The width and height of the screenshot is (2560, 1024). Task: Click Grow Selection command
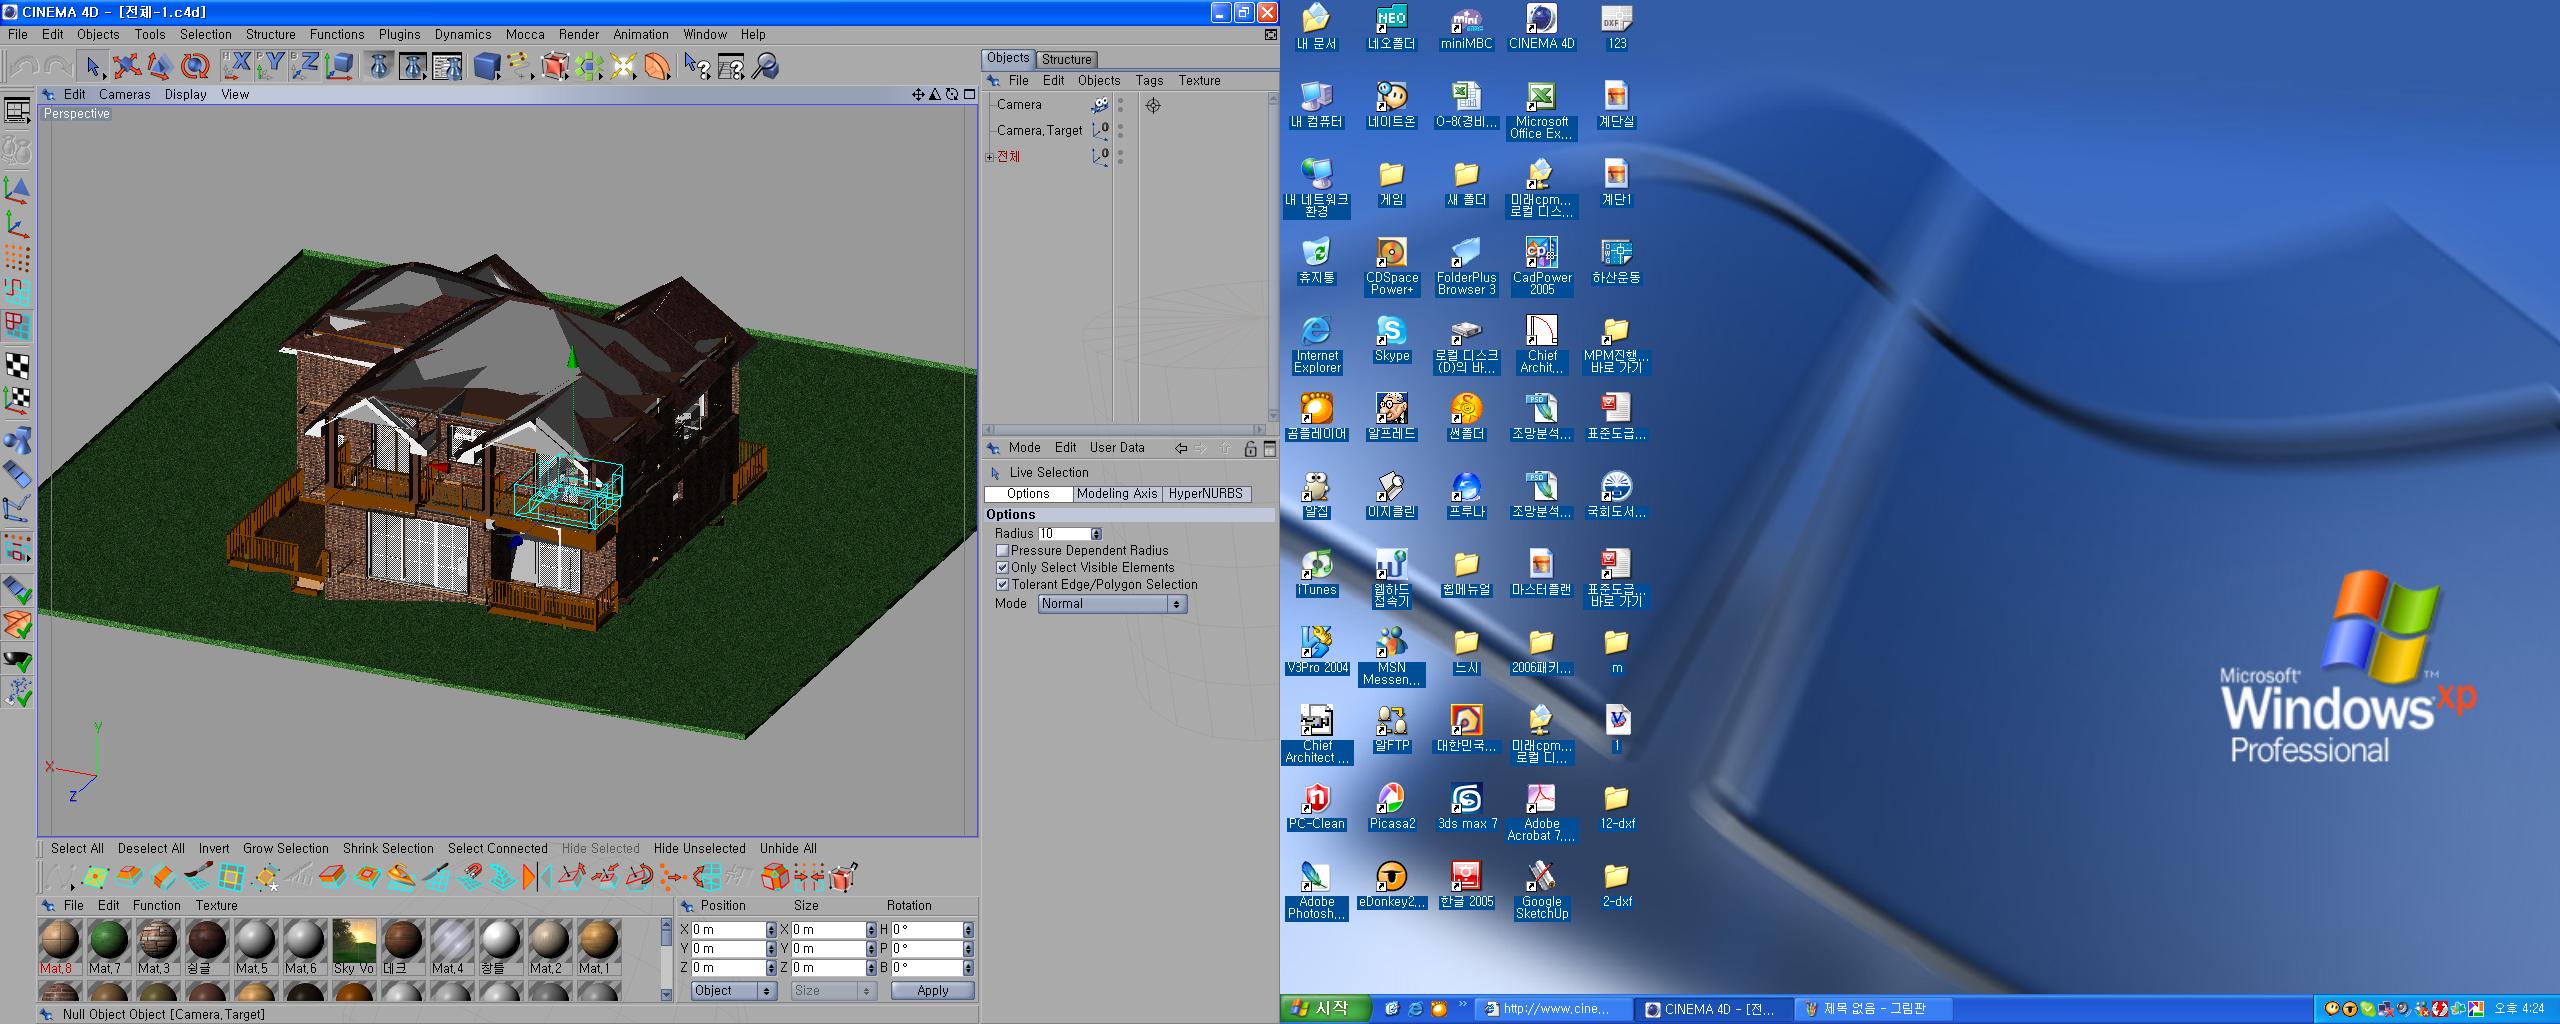click(x=285, y=849)
